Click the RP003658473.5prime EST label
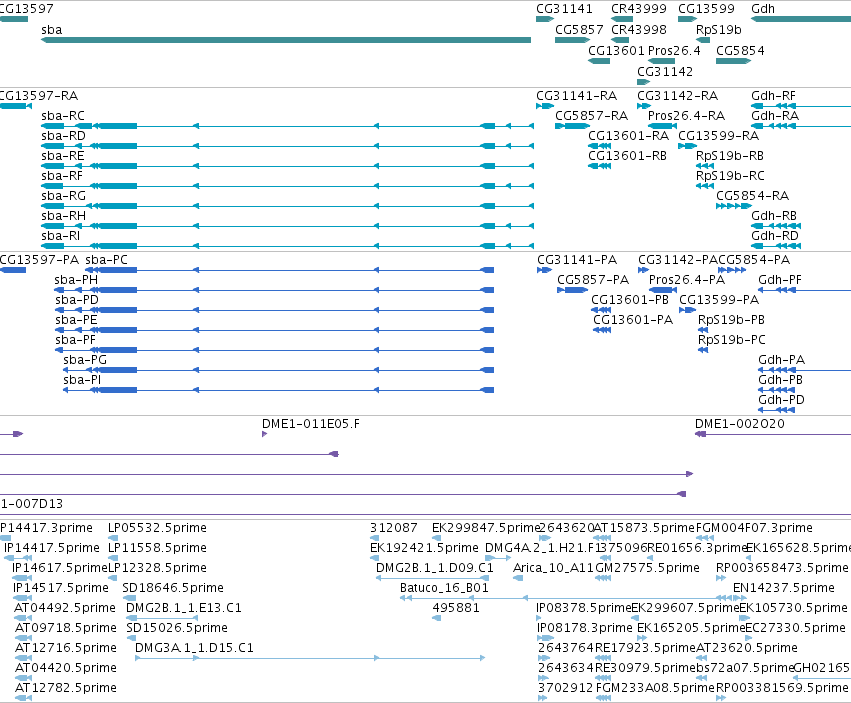Screen dimensions: 851x703 pyautogui.click(x=782, y=568)
